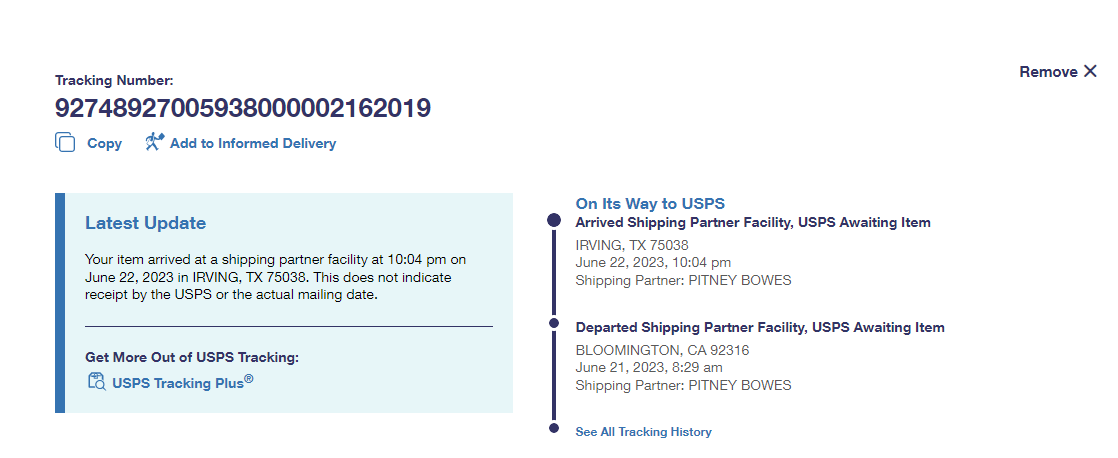Click the X icon beside Remove
The width and height of the screenshot is (1118, 458).
1090,71
